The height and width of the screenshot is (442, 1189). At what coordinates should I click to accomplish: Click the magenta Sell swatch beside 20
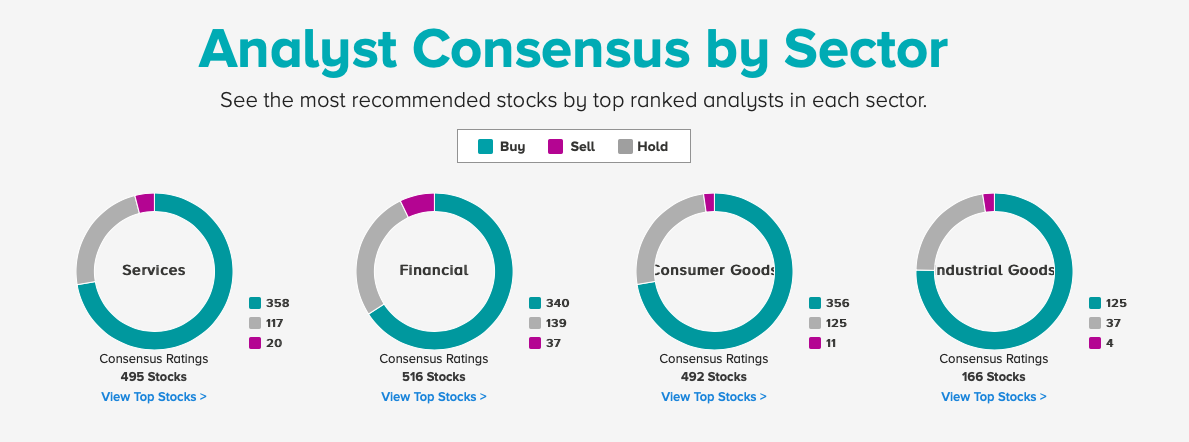255,343
